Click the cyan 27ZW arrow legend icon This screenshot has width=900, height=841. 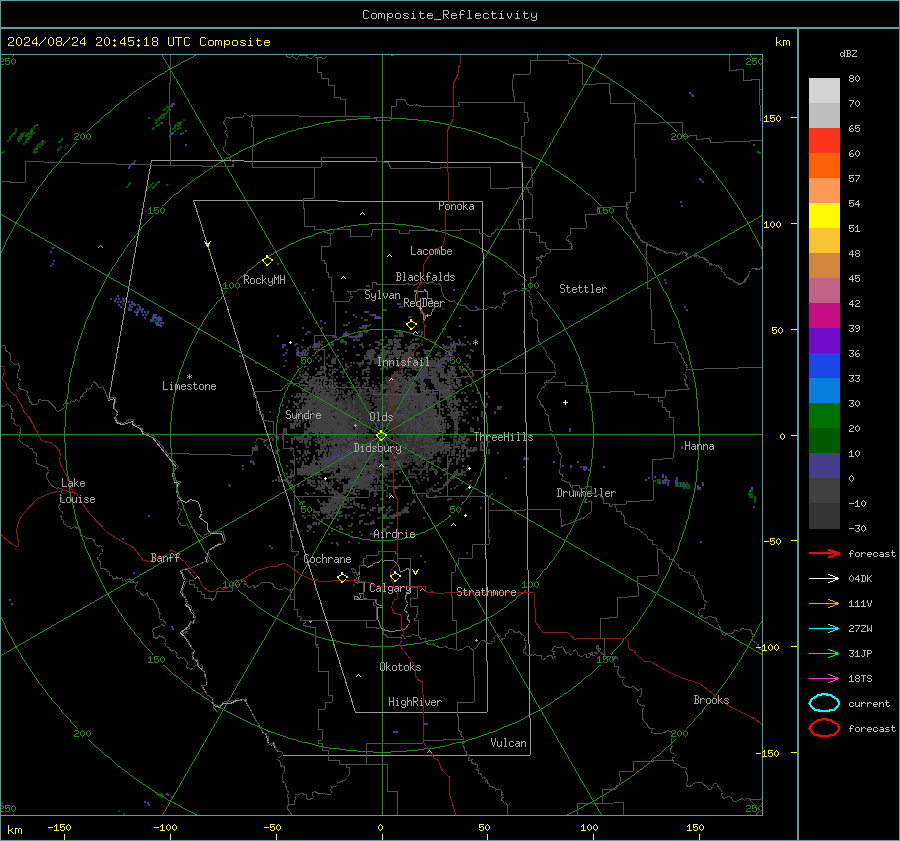pyautogui.click(x=824, y=629)
